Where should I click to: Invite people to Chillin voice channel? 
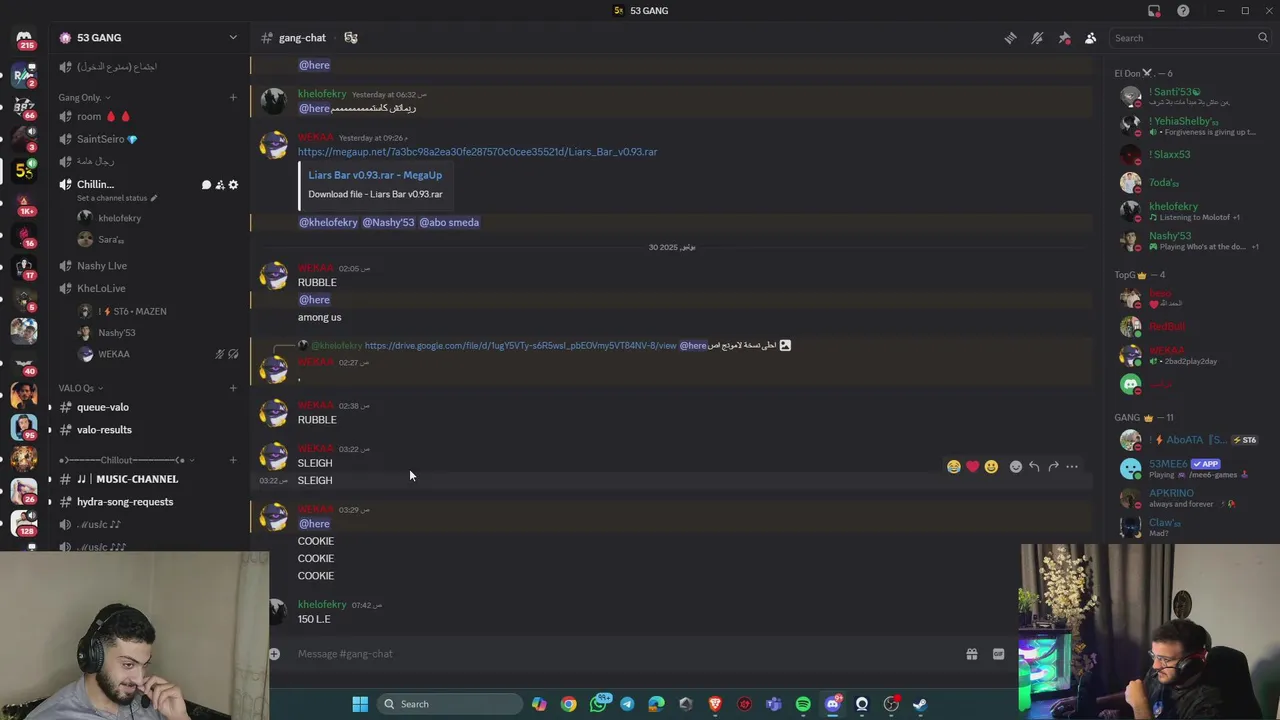point(220,185)
